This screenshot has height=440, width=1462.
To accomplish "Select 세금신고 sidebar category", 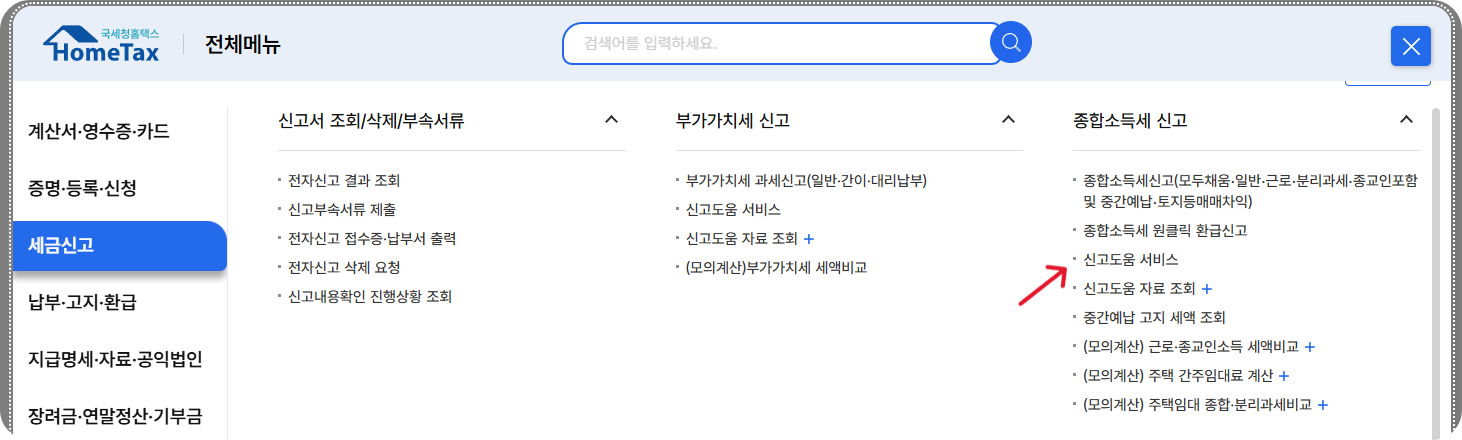I will (120, 245).
